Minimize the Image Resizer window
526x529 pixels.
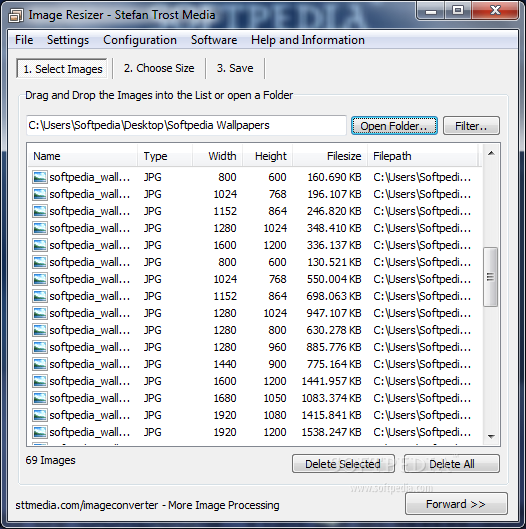point(431,11)
